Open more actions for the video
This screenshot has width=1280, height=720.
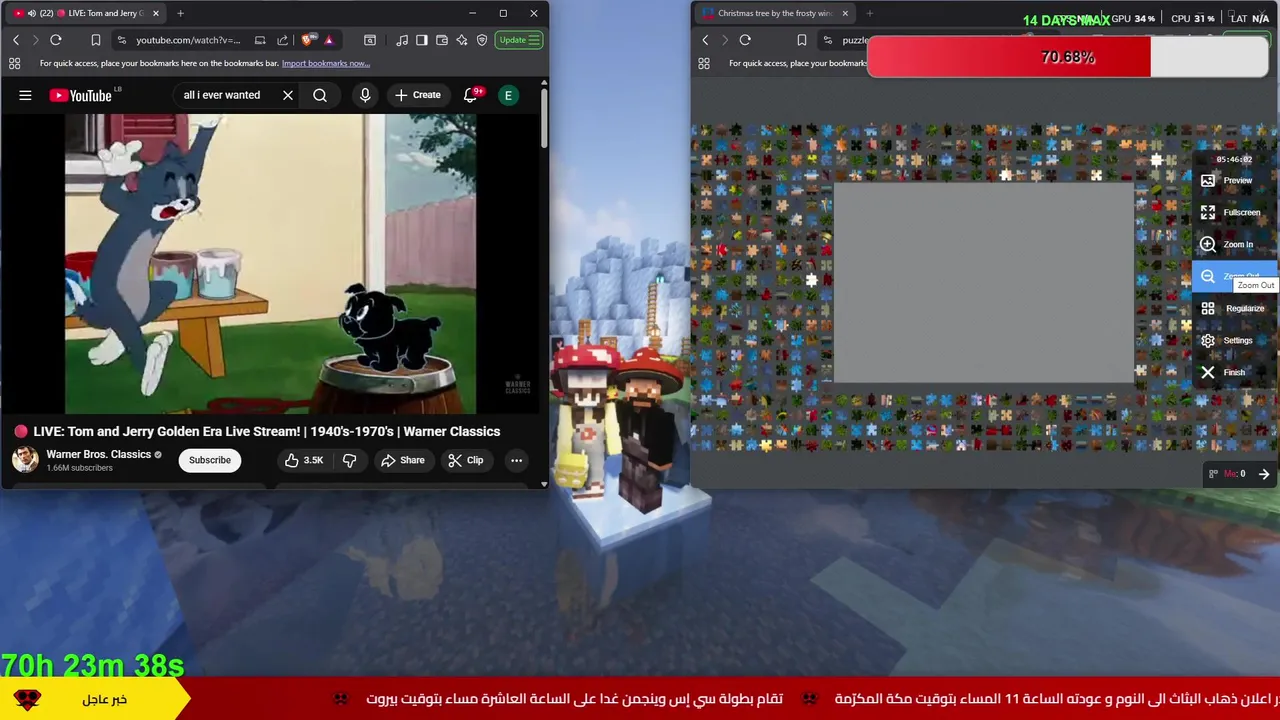[516, 460]
